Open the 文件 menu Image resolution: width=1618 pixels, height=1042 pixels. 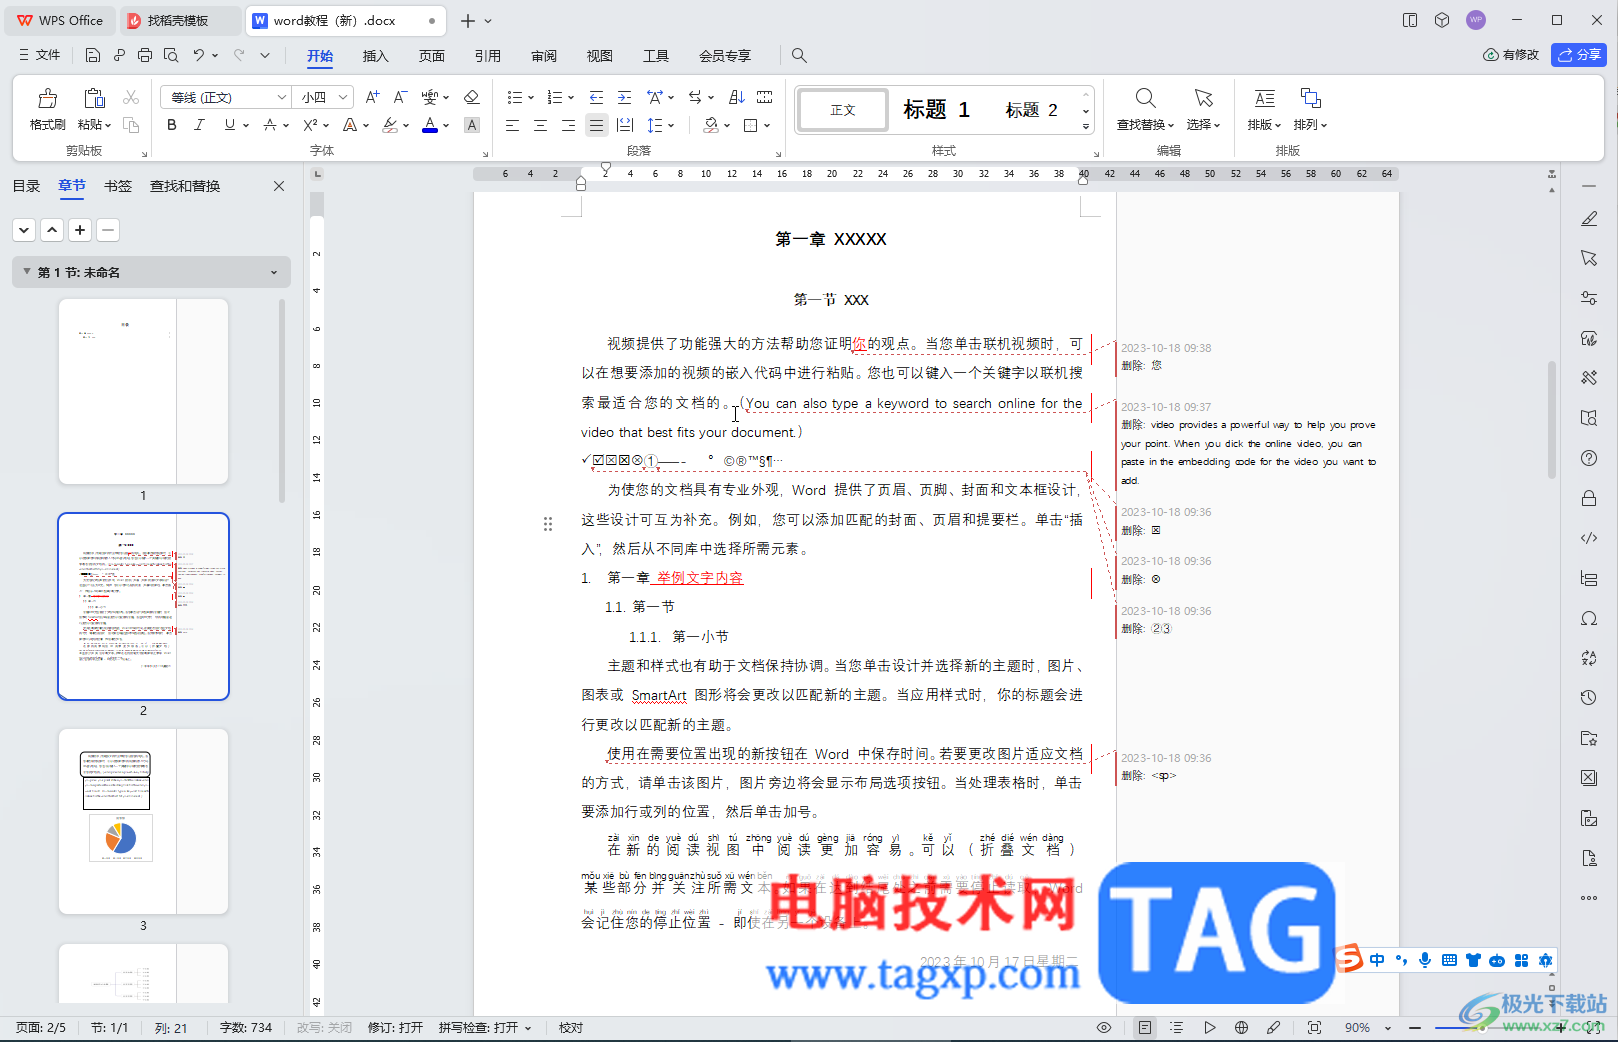[x=40, y=55]
